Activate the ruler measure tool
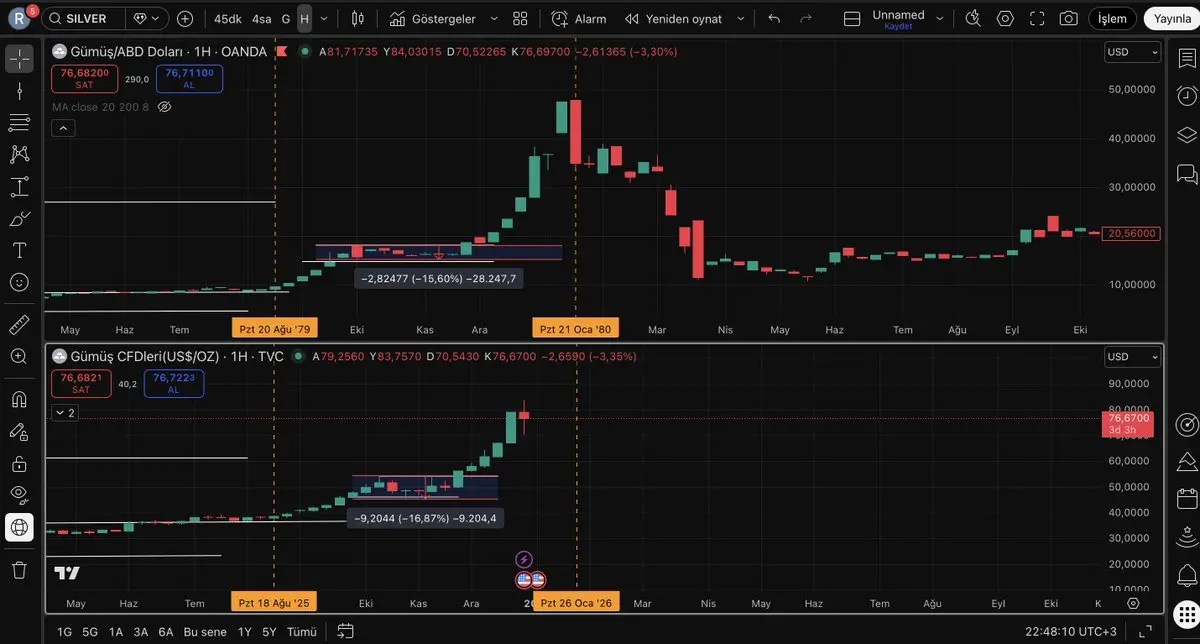The image size is (1200, 644). point(19,324)
